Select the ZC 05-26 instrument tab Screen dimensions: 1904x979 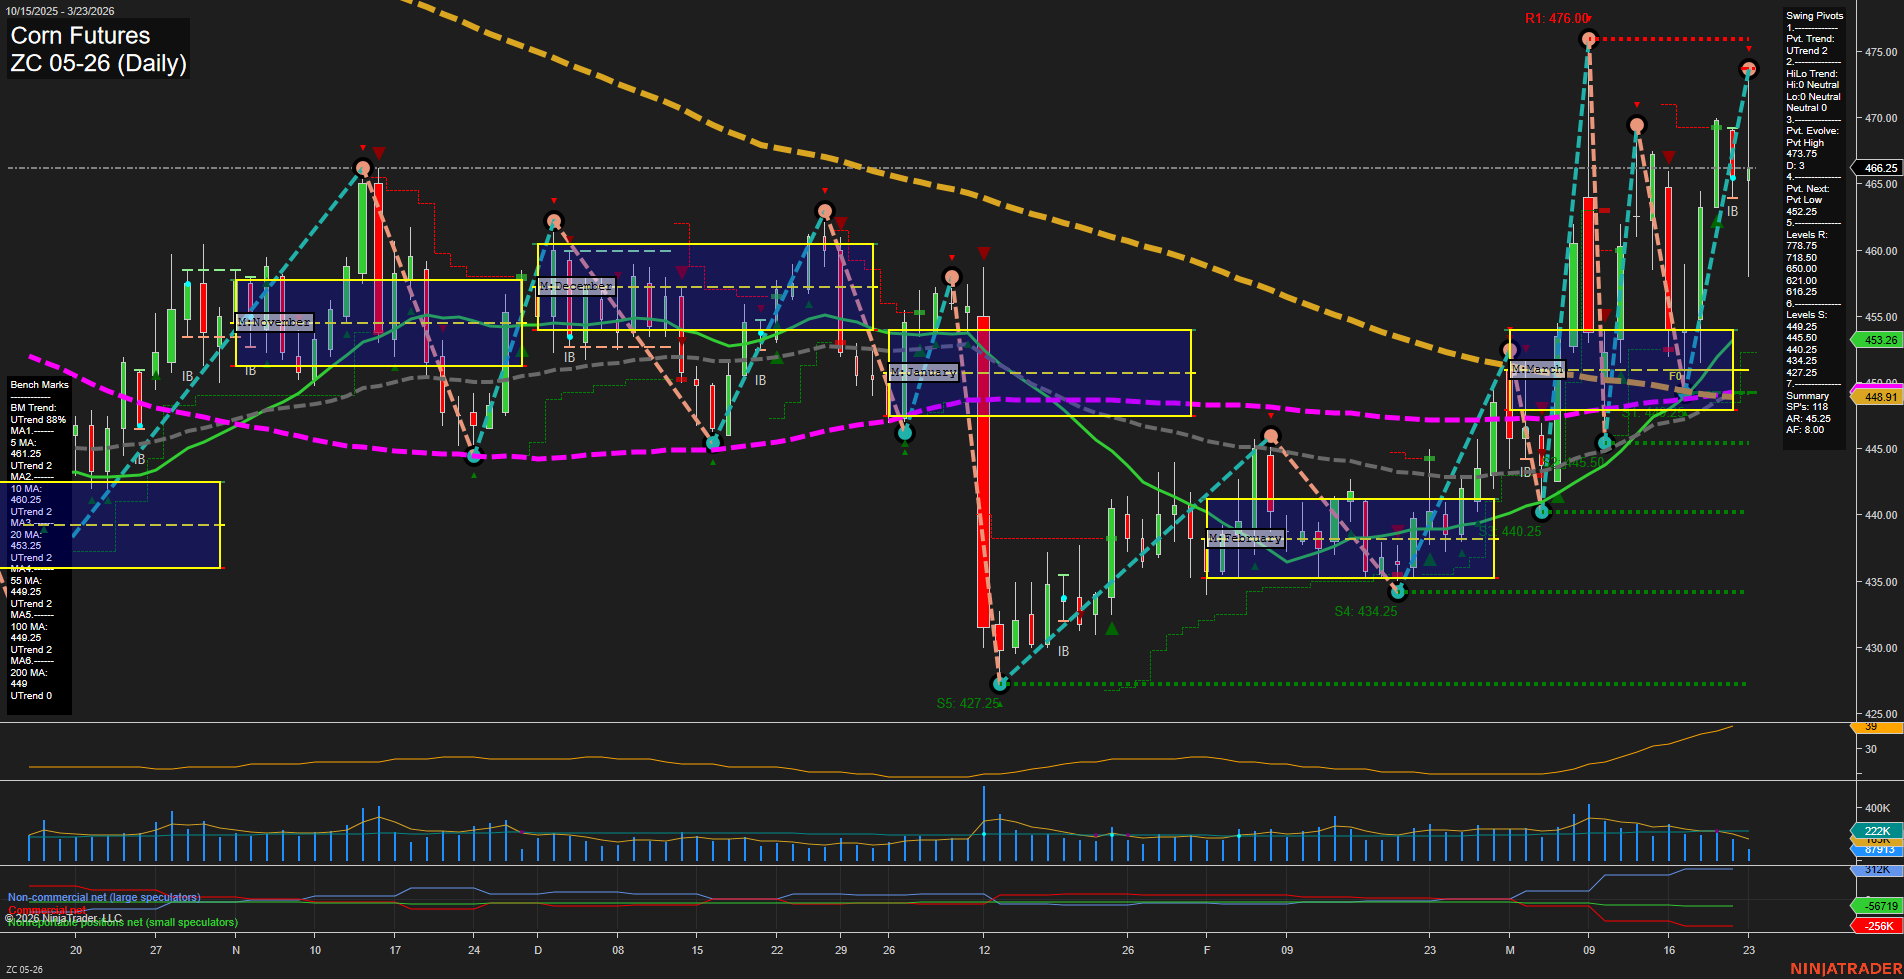point(25,968)
